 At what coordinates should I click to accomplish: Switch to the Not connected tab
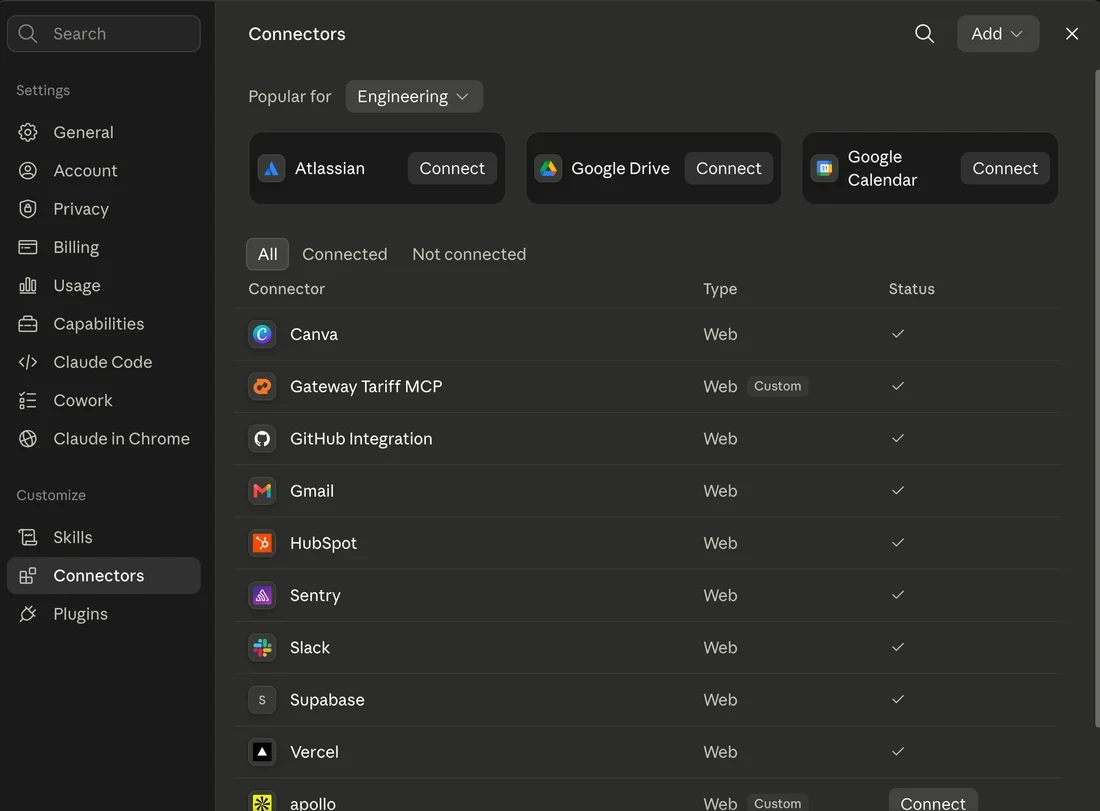click(x=469, y=254)
